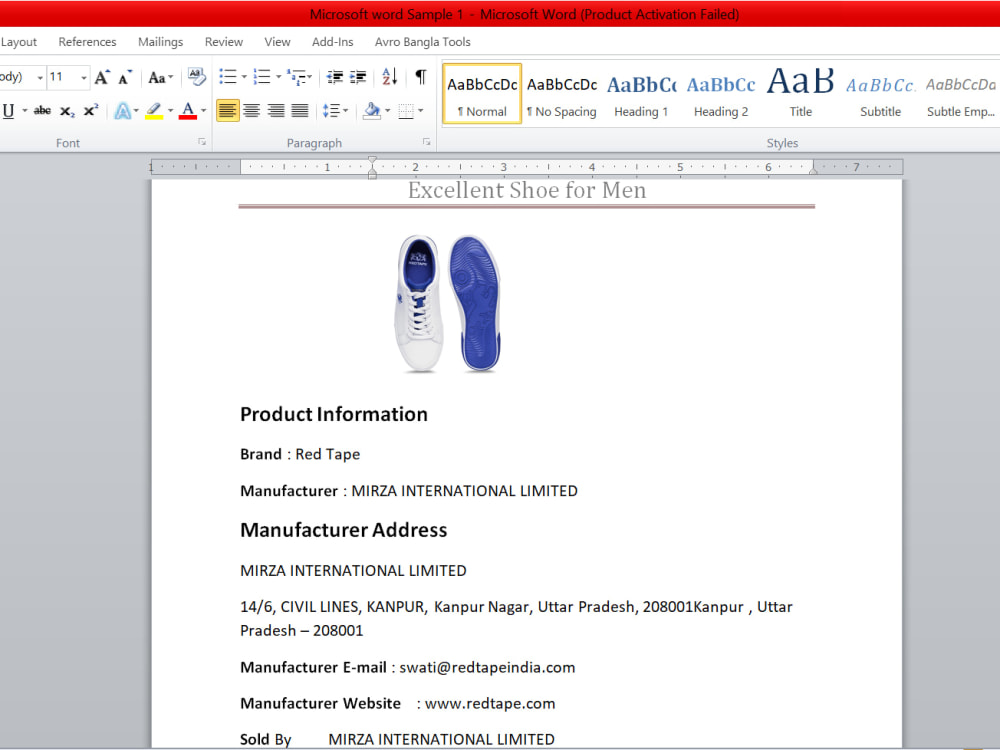Expand shading color dropdown arrow

[x=388, y=111]
